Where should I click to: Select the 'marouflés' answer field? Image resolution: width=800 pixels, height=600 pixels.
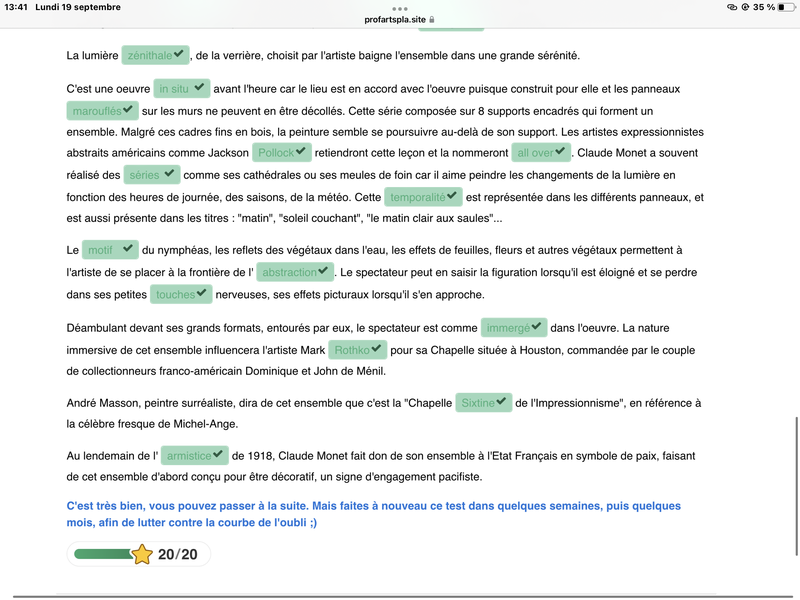click(102, 111)
